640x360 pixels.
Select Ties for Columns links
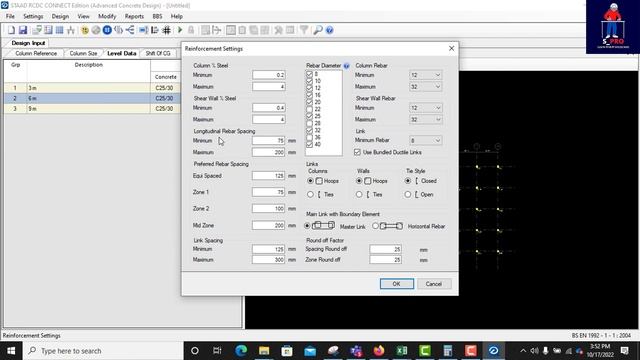point(310,195)
